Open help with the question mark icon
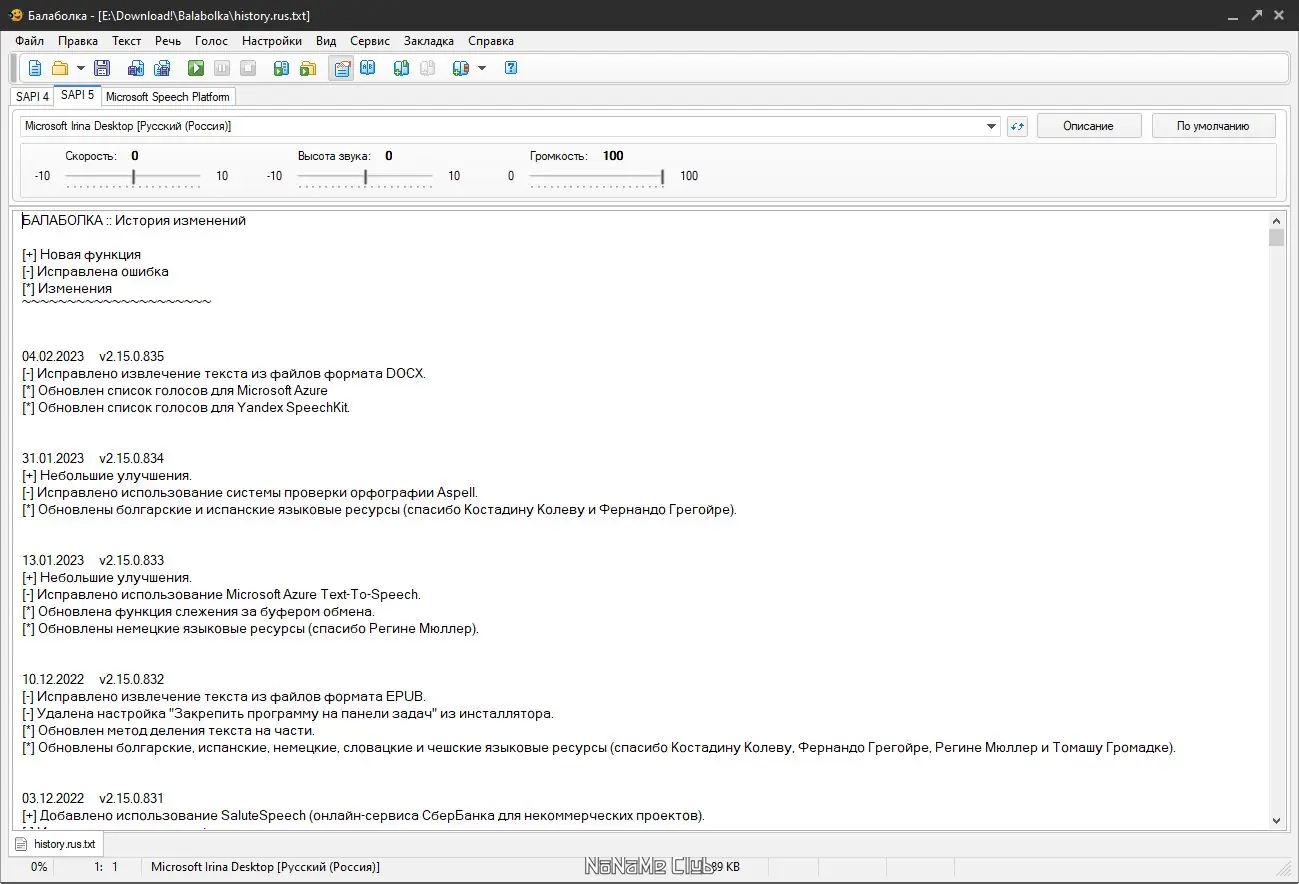Image resolution: width=1299 pixels, height=884 pixels. [x=511, y=68]
